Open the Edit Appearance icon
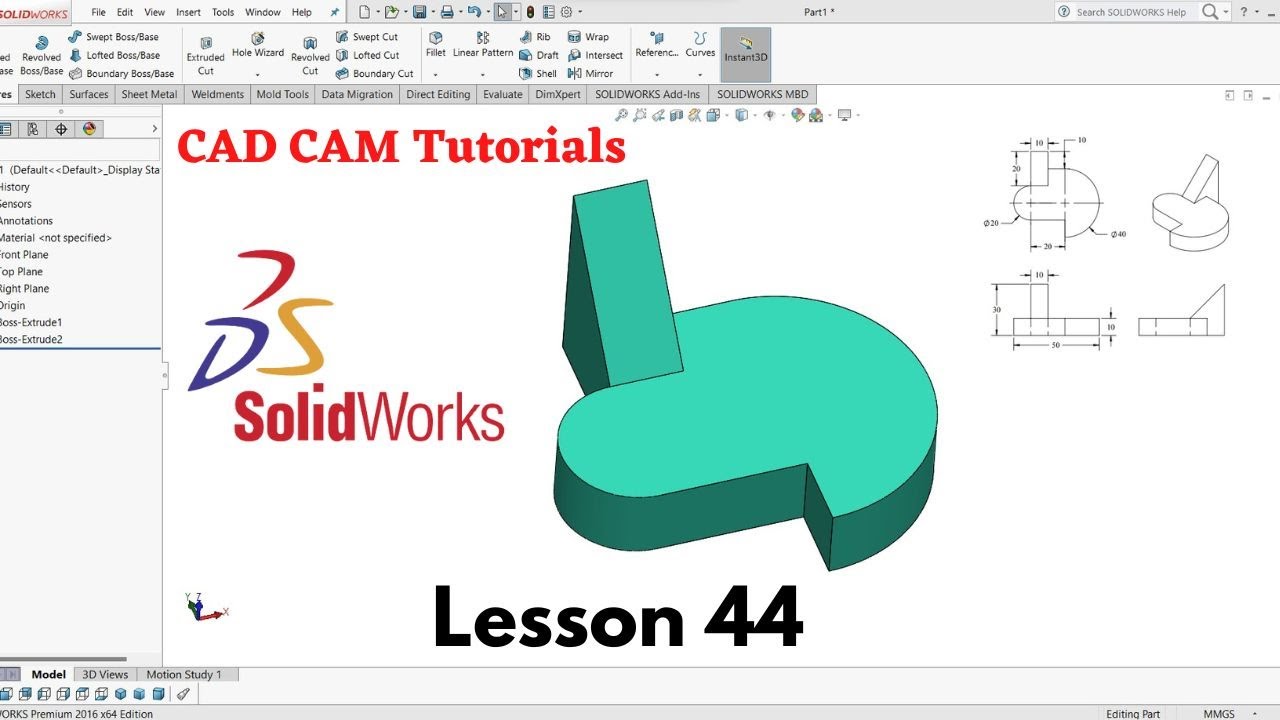The height and width of the screenshot is (720, 1280). pos(798,115)
